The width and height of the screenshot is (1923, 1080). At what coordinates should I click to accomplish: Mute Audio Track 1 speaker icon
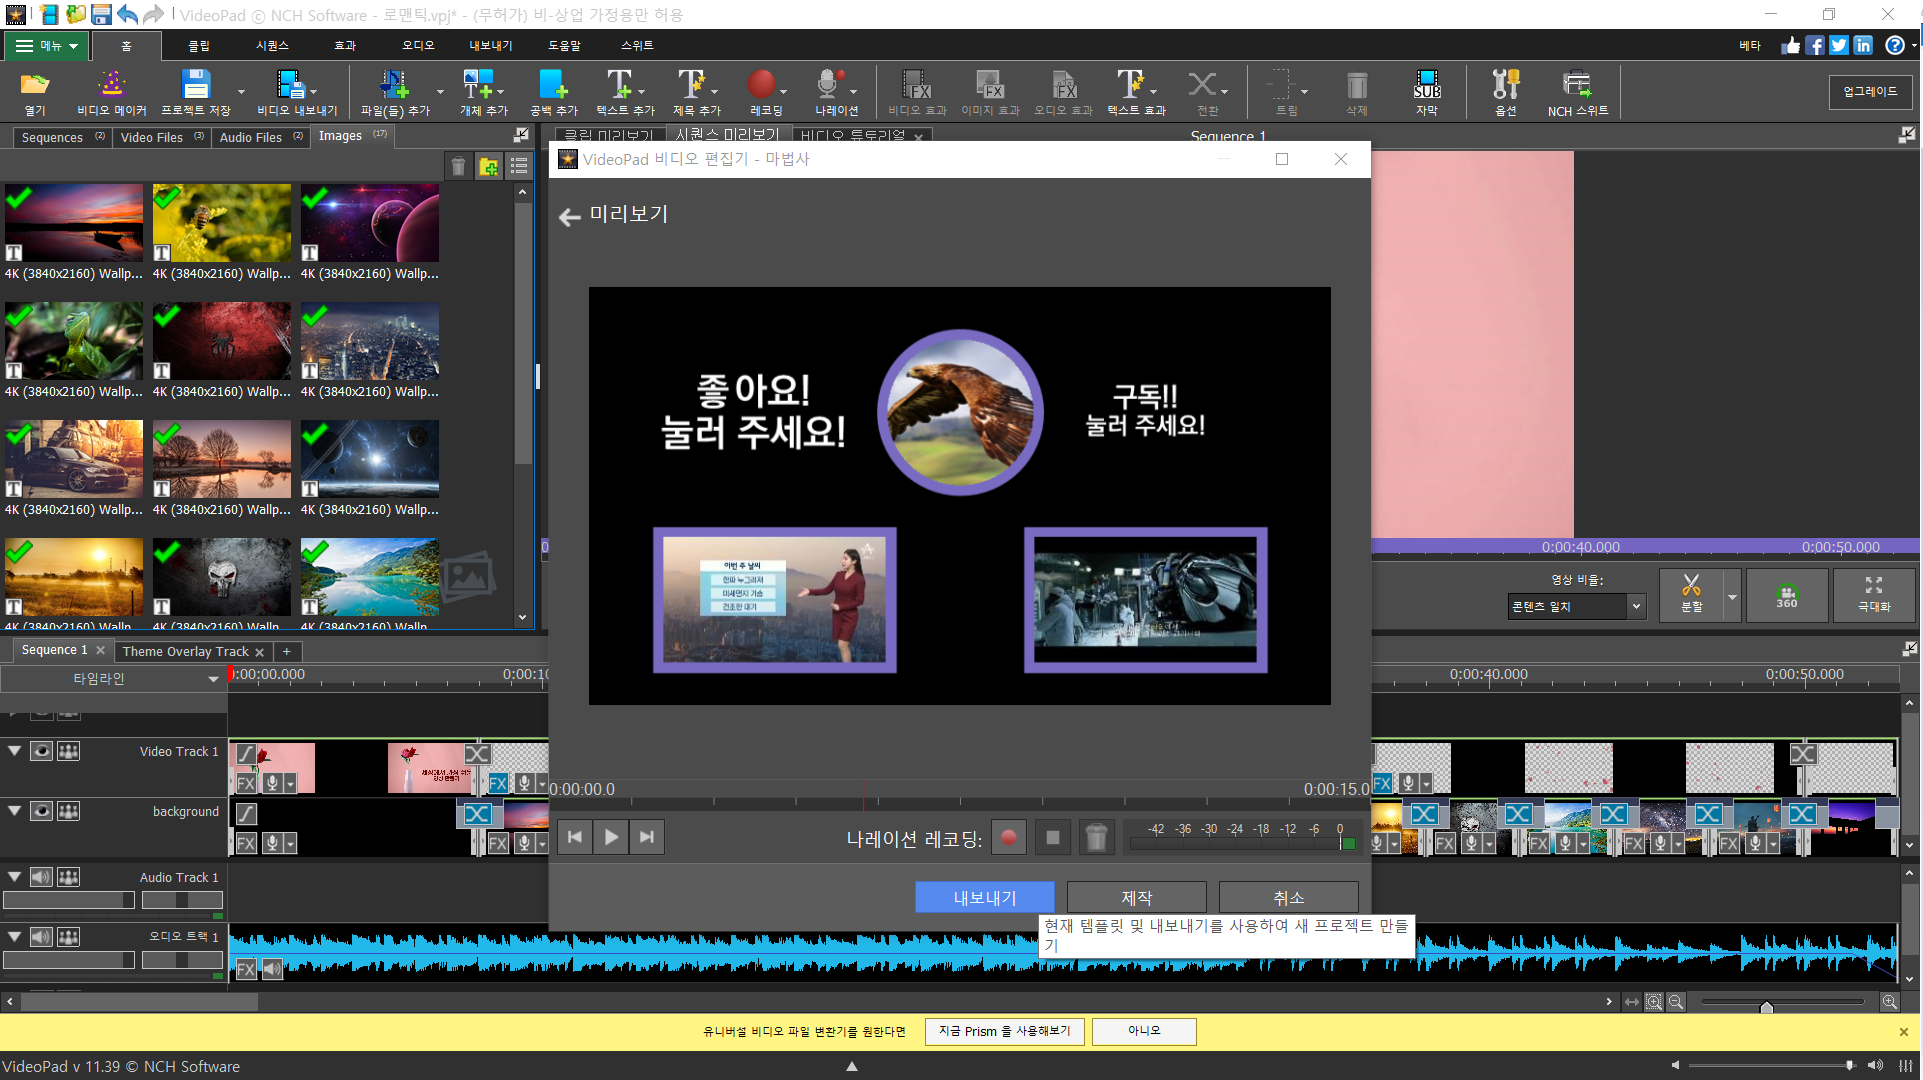tap(41, 877)
